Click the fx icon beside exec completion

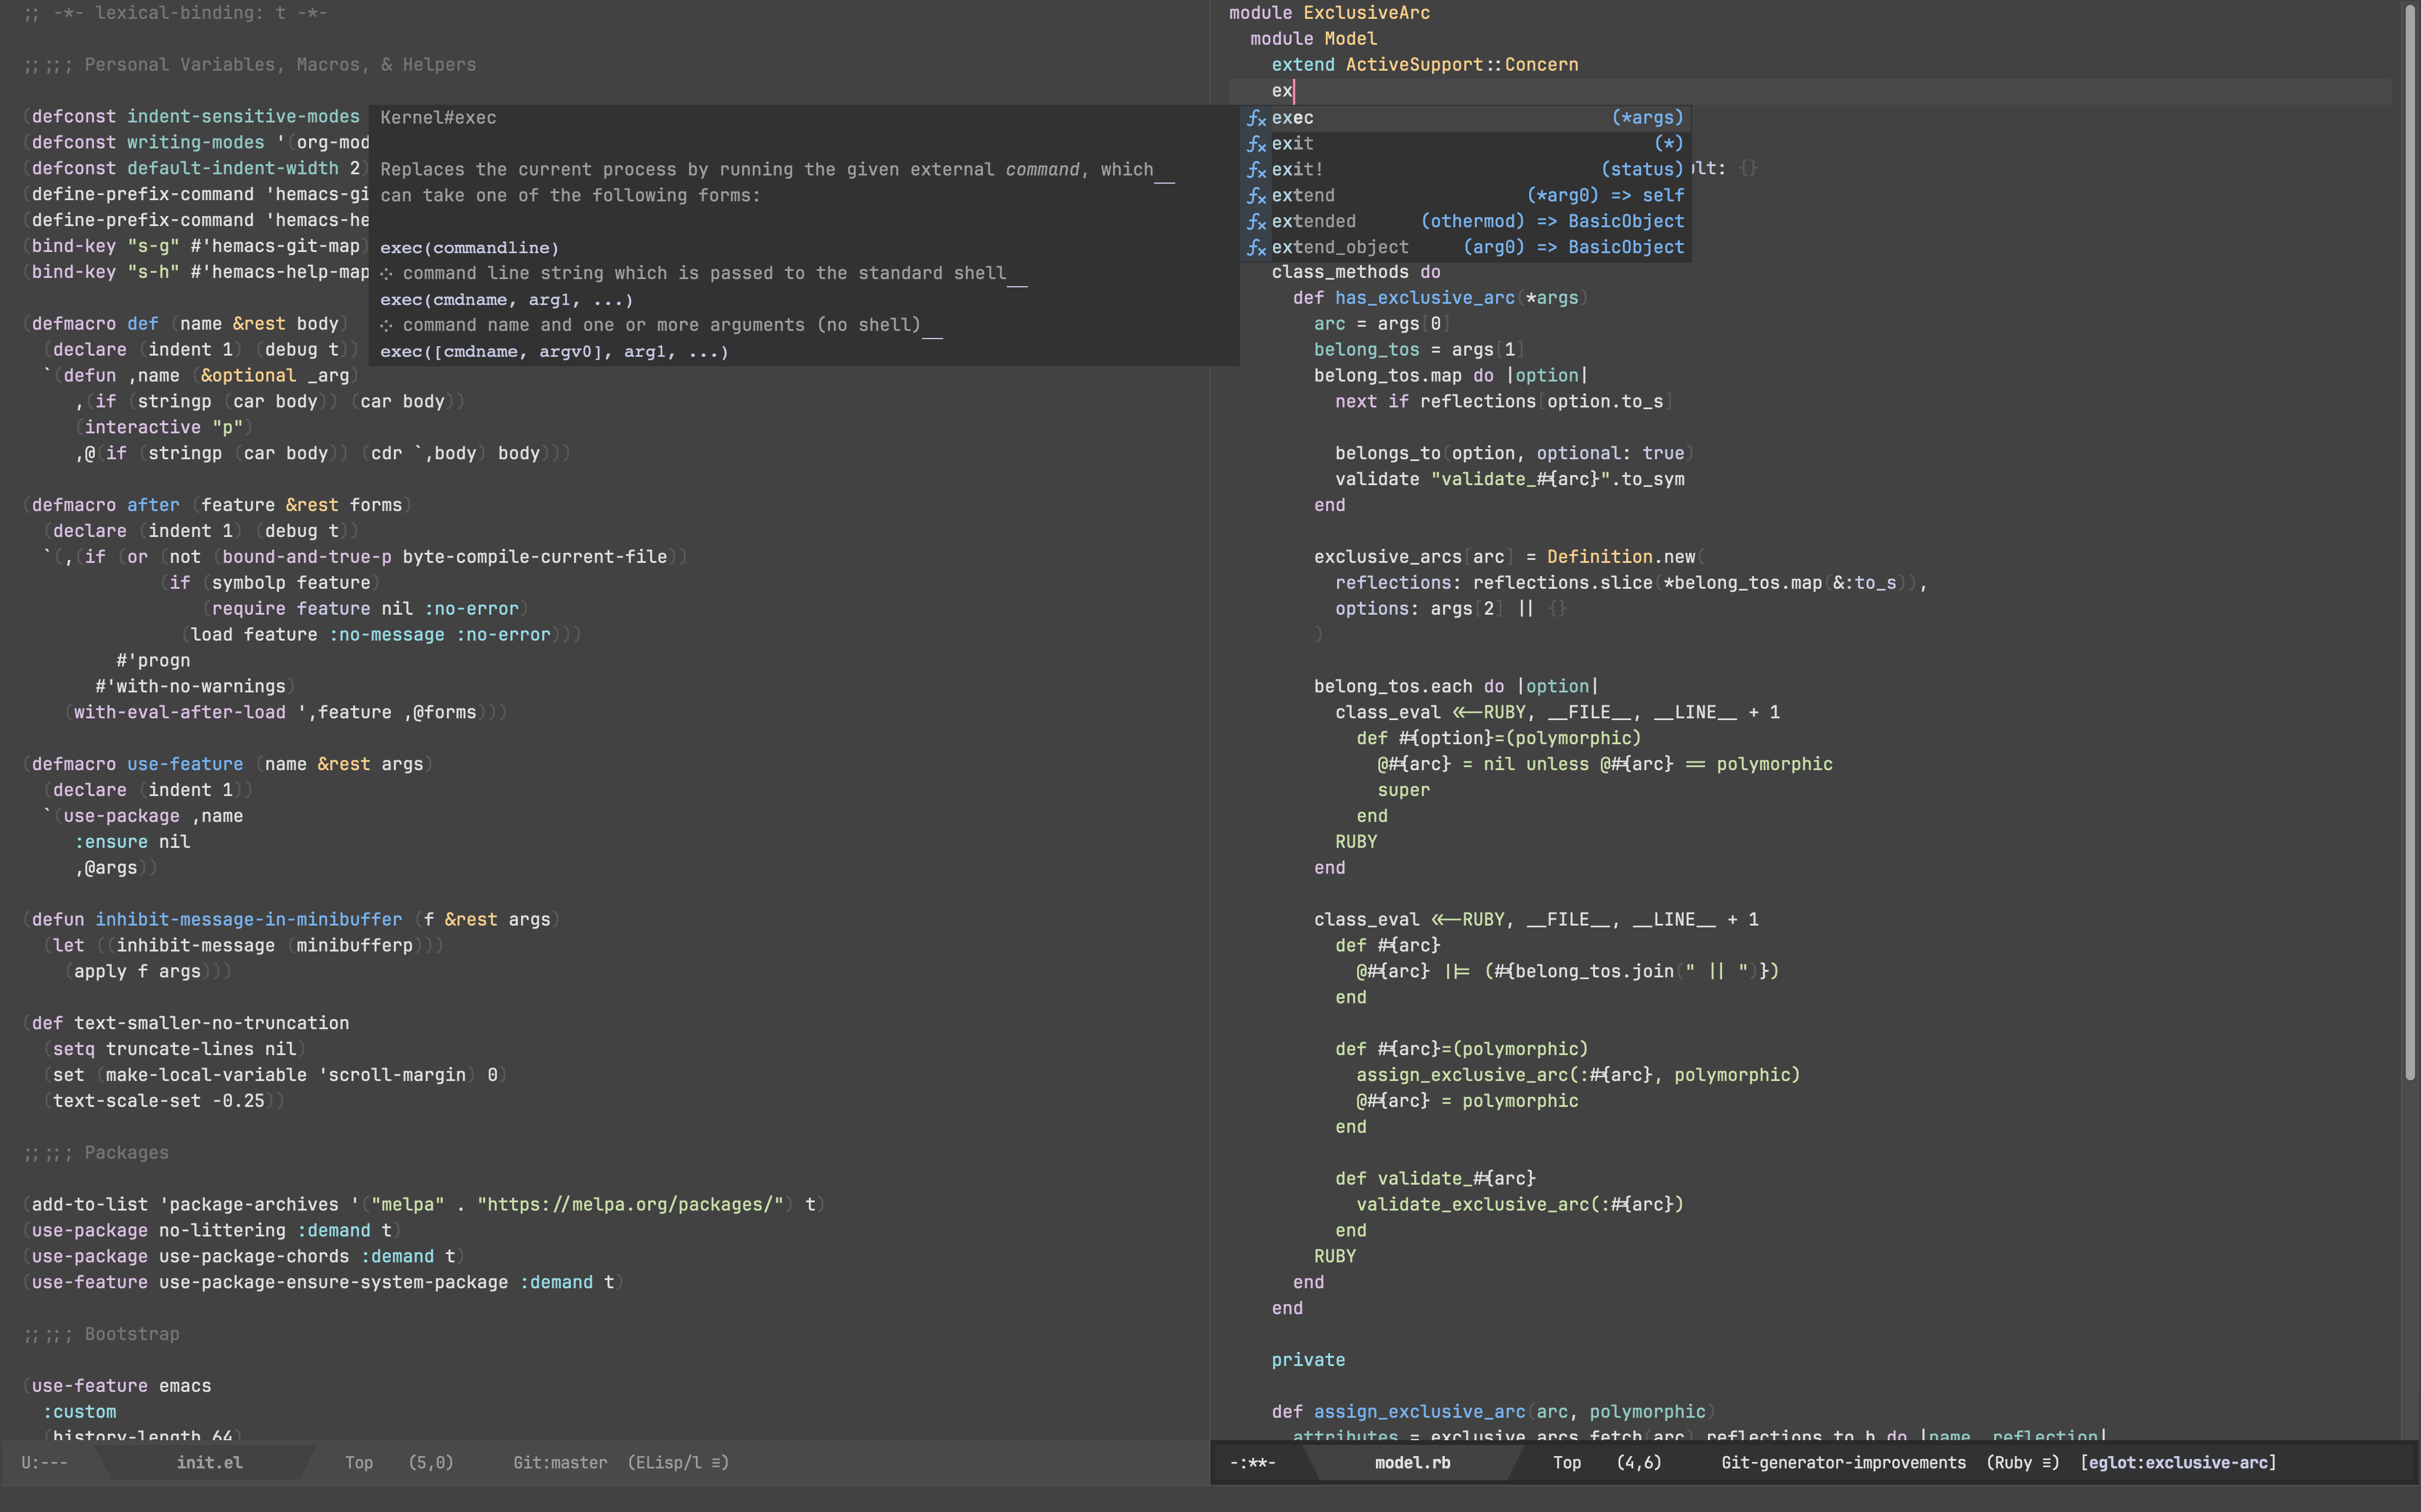coord(1256,118)
